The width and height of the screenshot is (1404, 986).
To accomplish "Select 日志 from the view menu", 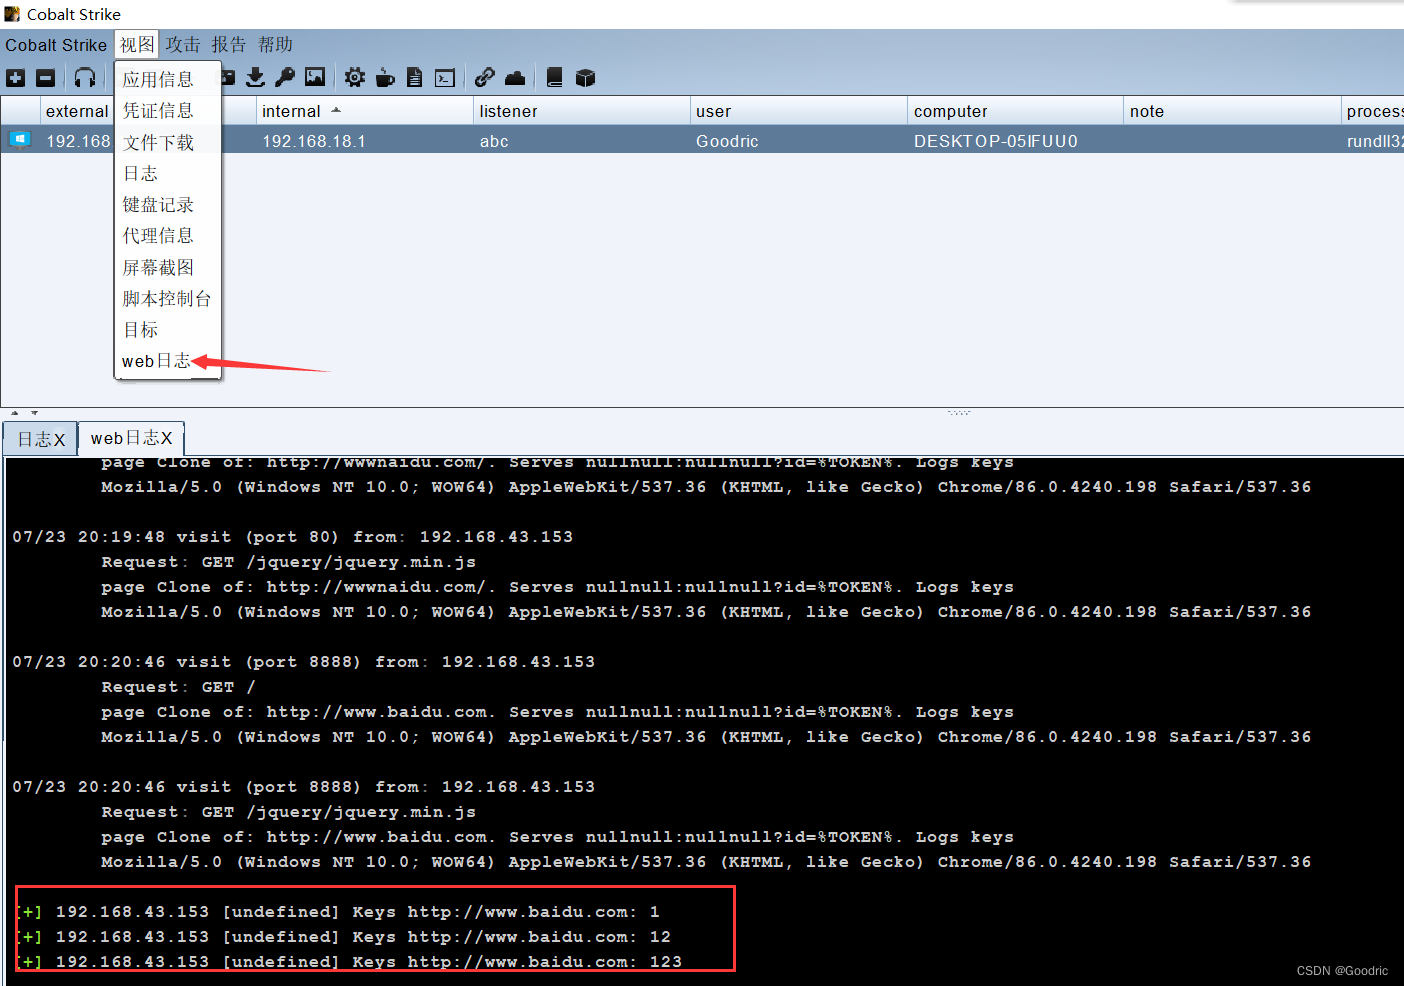I will pyautogui.click(x=168, y=173).
